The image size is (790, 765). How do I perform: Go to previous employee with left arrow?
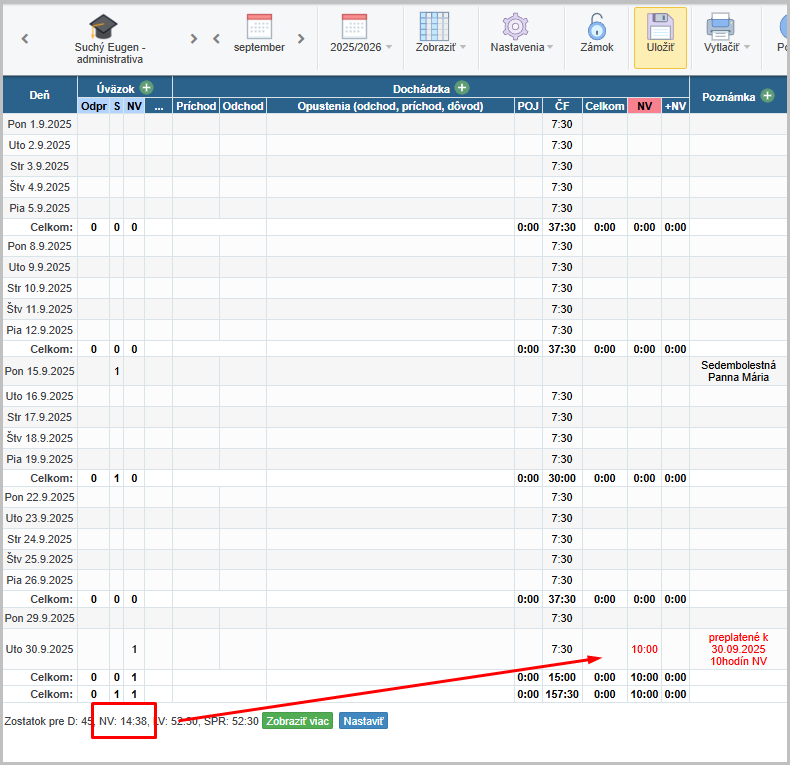point(25,39)
